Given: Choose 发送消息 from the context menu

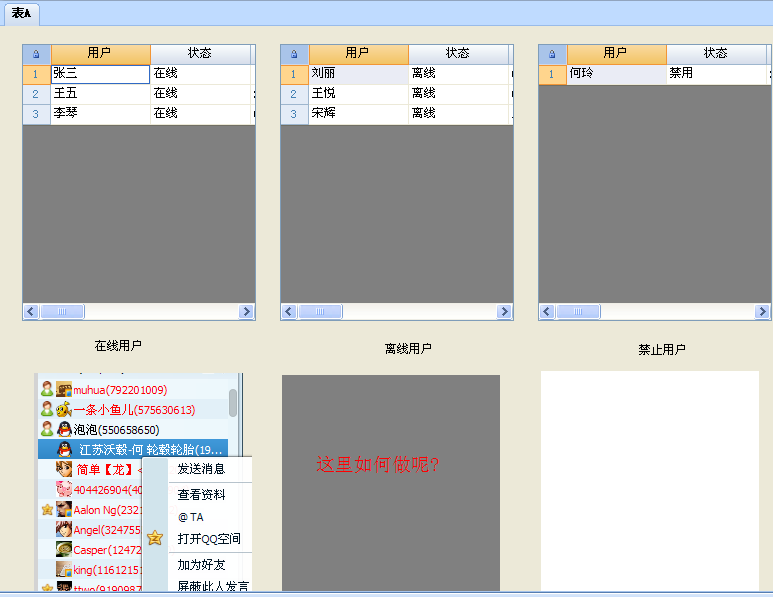Looking at the screenshot, I should pyautogui.click(x=201, y=469).
